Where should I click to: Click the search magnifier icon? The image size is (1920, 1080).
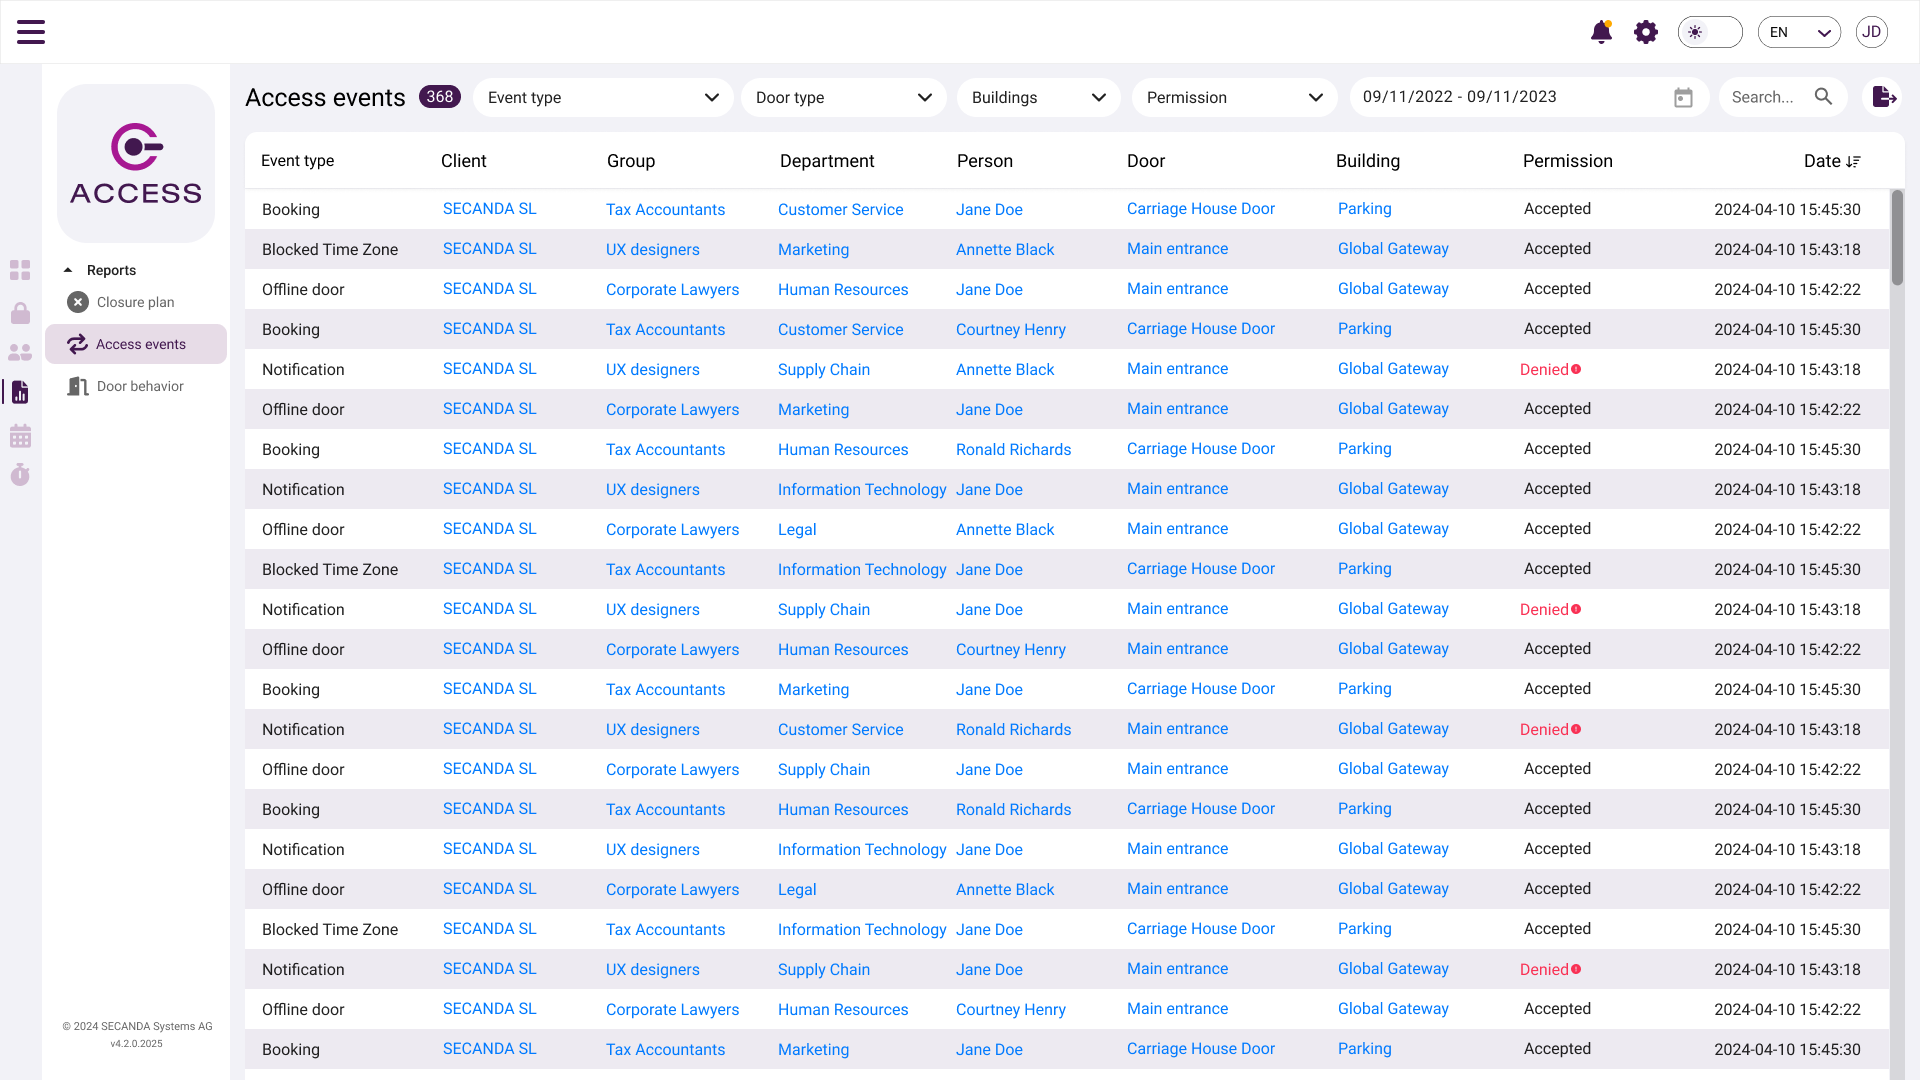[x=1823, y=97]
